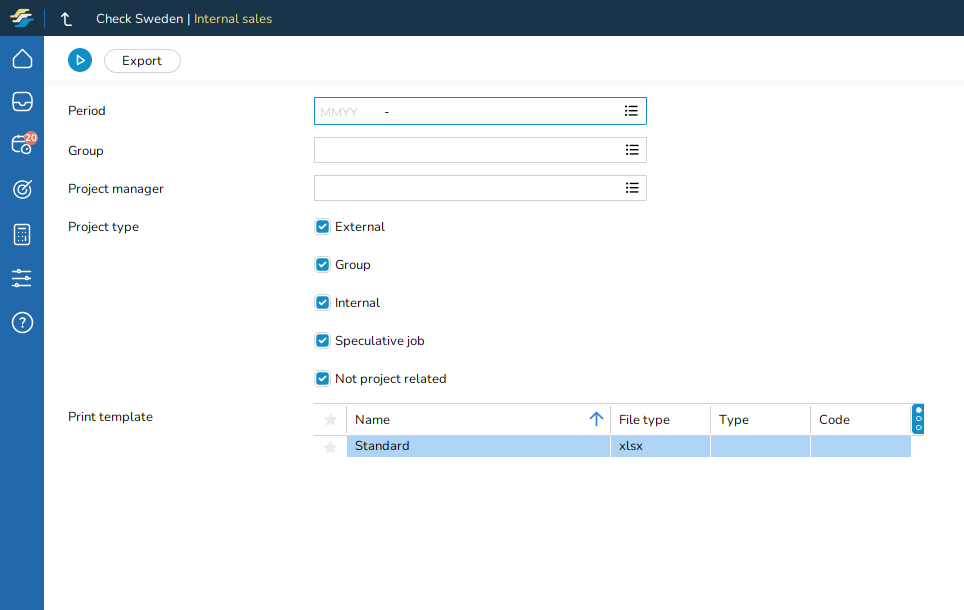The width and height of the screenshot is (964, 610).
Task: Click the Home icon in sidebar
Action: (x=22, y=59)
